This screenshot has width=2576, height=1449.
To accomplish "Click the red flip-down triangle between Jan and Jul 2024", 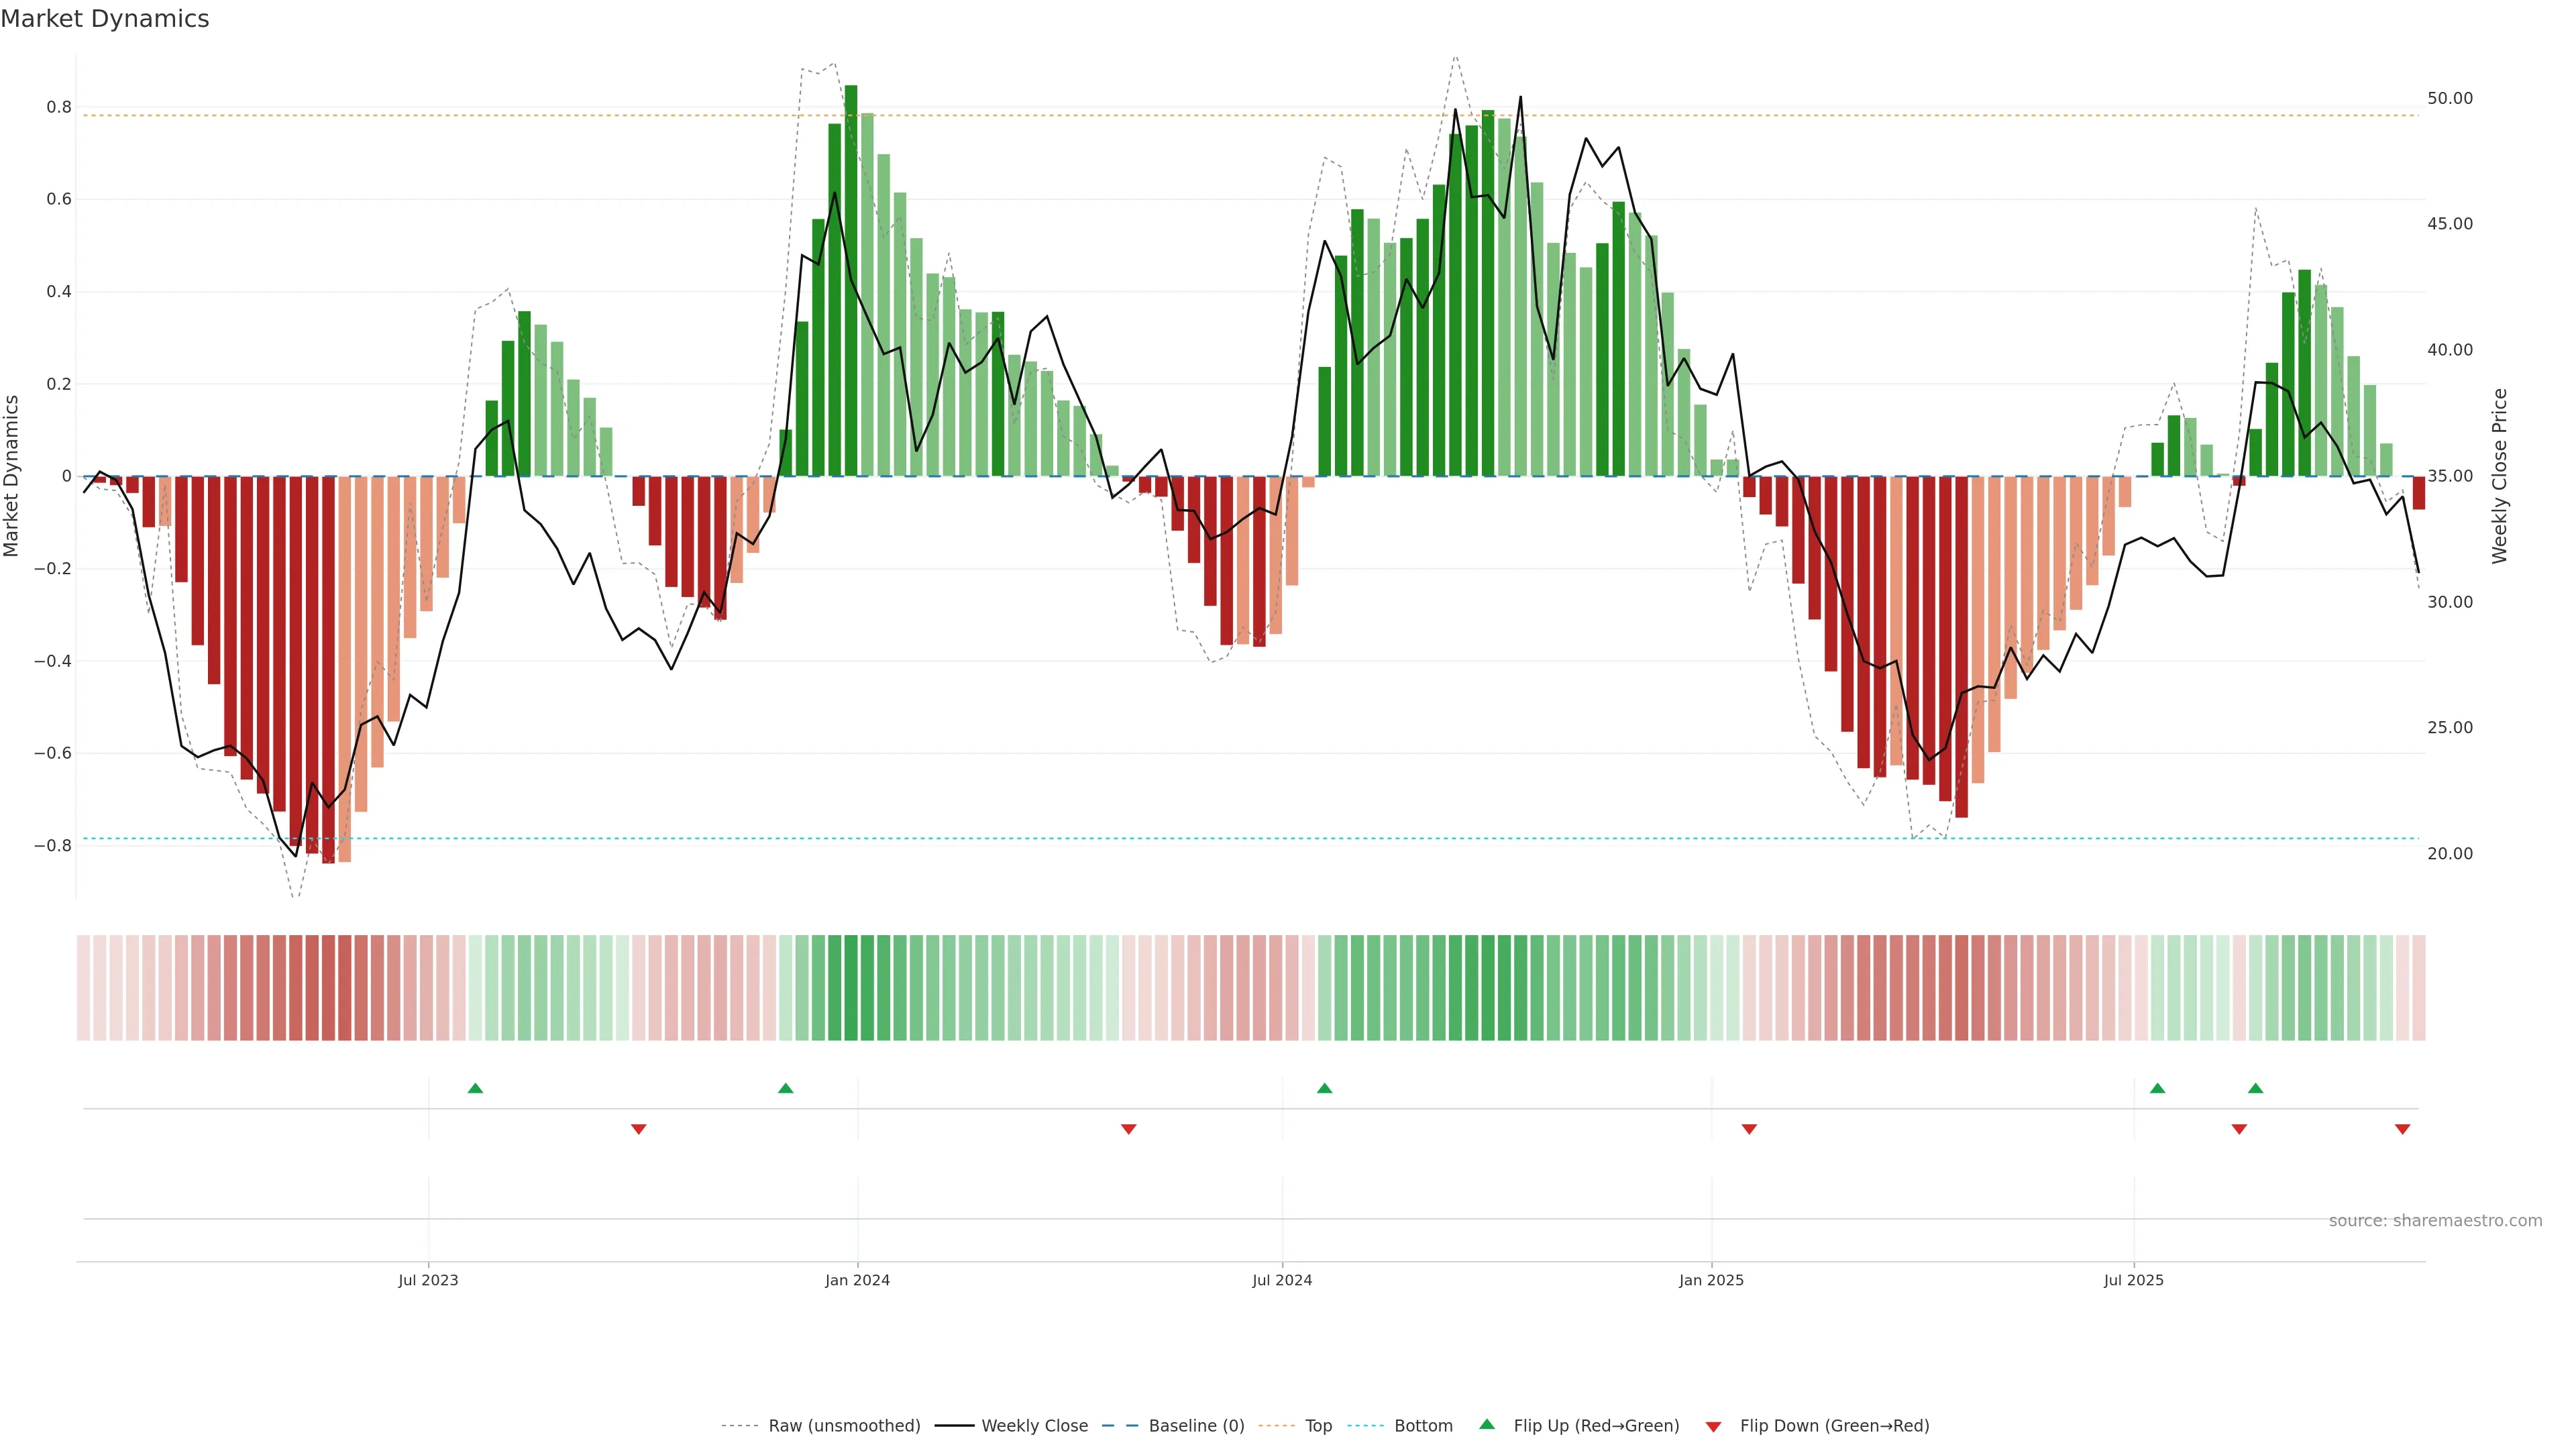I will [x=1128, y=1129].
